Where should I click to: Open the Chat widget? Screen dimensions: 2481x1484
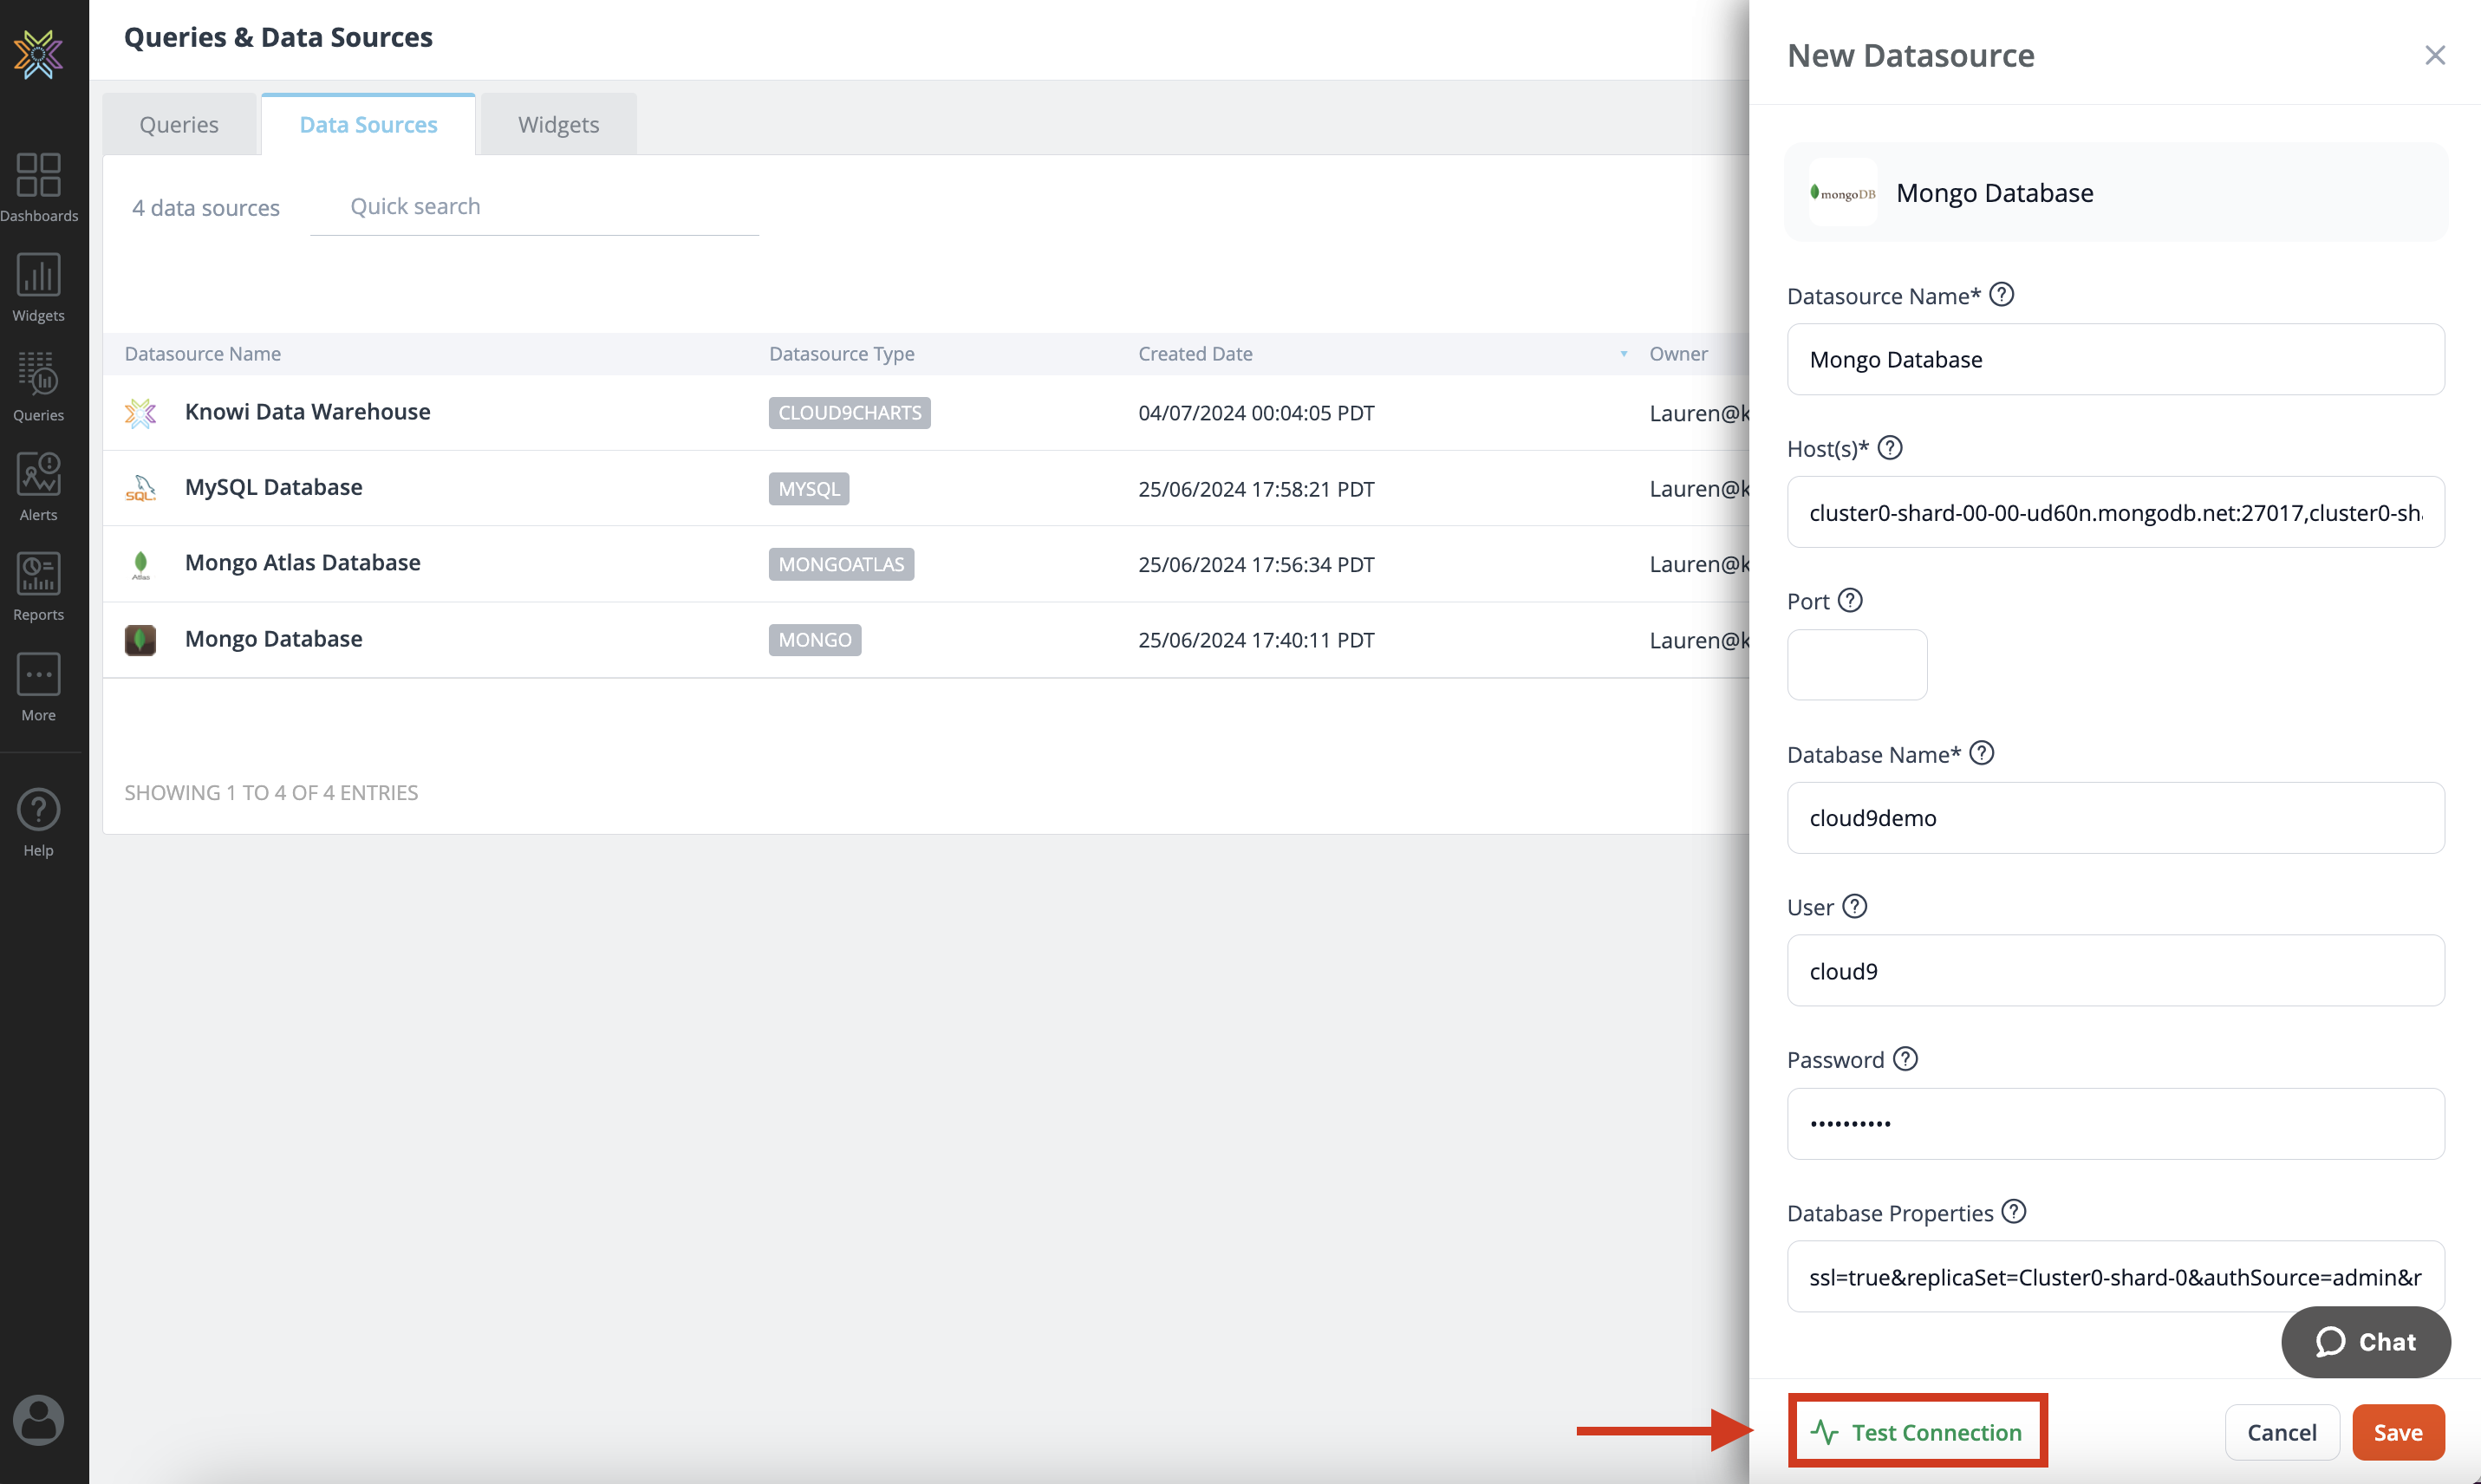(2365, 1342)
